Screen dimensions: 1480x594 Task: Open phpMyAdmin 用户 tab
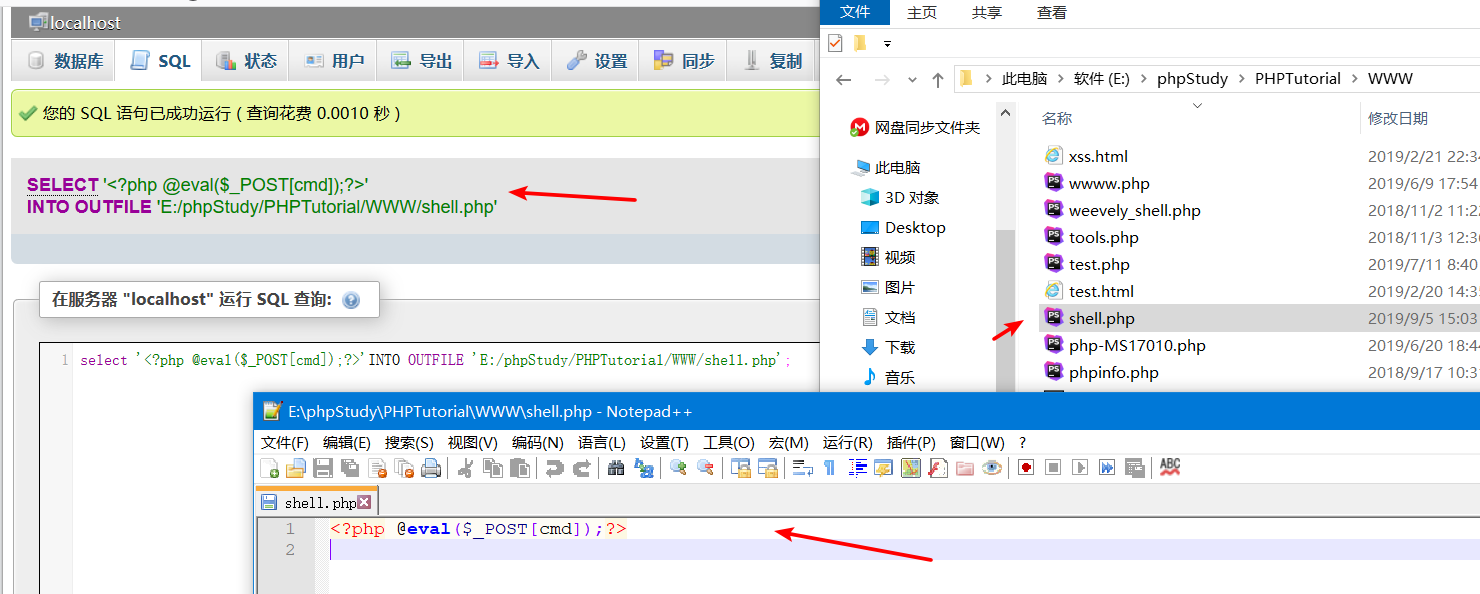coord(334,61)
